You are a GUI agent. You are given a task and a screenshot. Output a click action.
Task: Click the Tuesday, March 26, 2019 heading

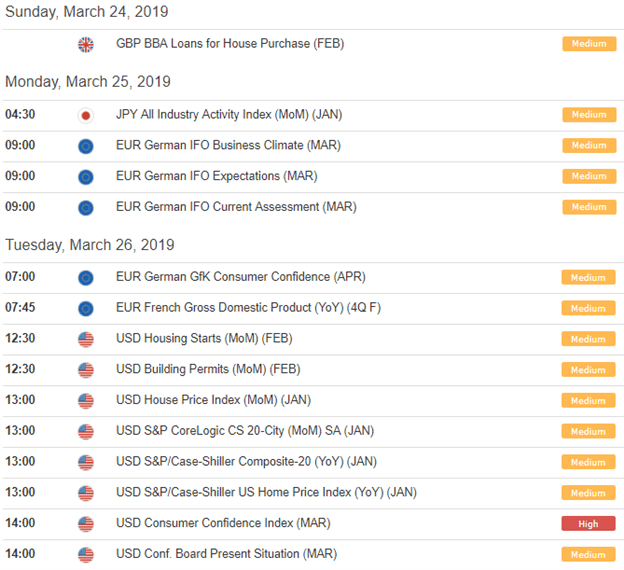point(90,245)
